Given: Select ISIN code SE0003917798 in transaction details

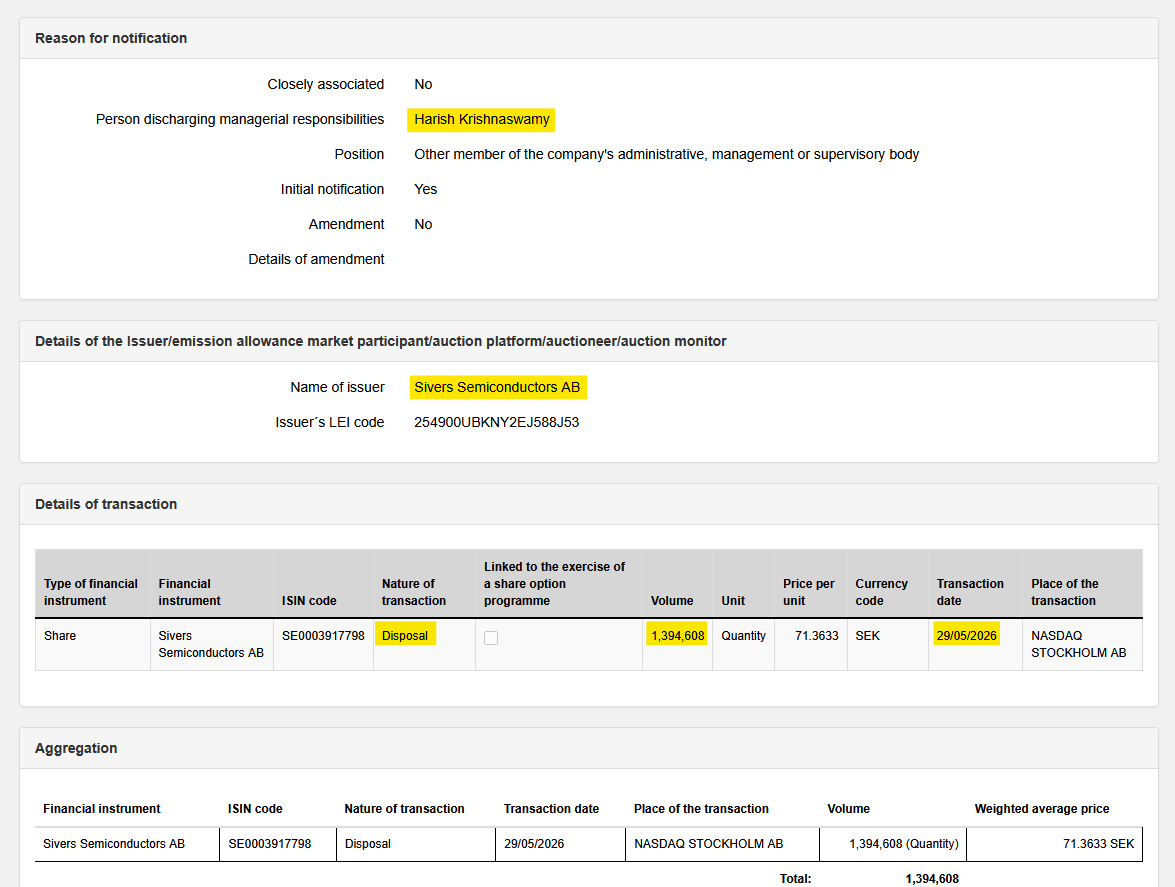Looking at the screenshot, I should [323, 635].
